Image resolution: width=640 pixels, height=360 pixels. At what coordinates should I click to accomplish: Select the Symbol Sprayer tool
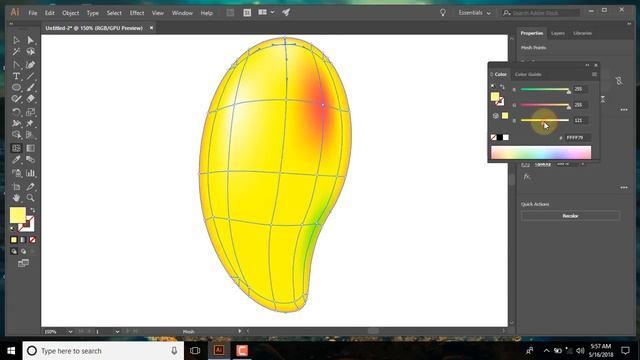pos(16,173)
